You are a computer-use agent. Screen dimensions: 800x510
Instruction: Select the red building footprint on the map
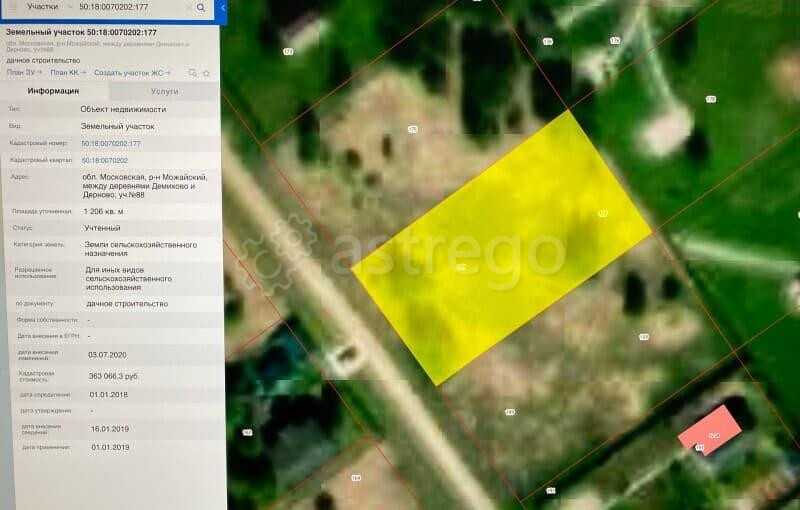click(710, 430)
